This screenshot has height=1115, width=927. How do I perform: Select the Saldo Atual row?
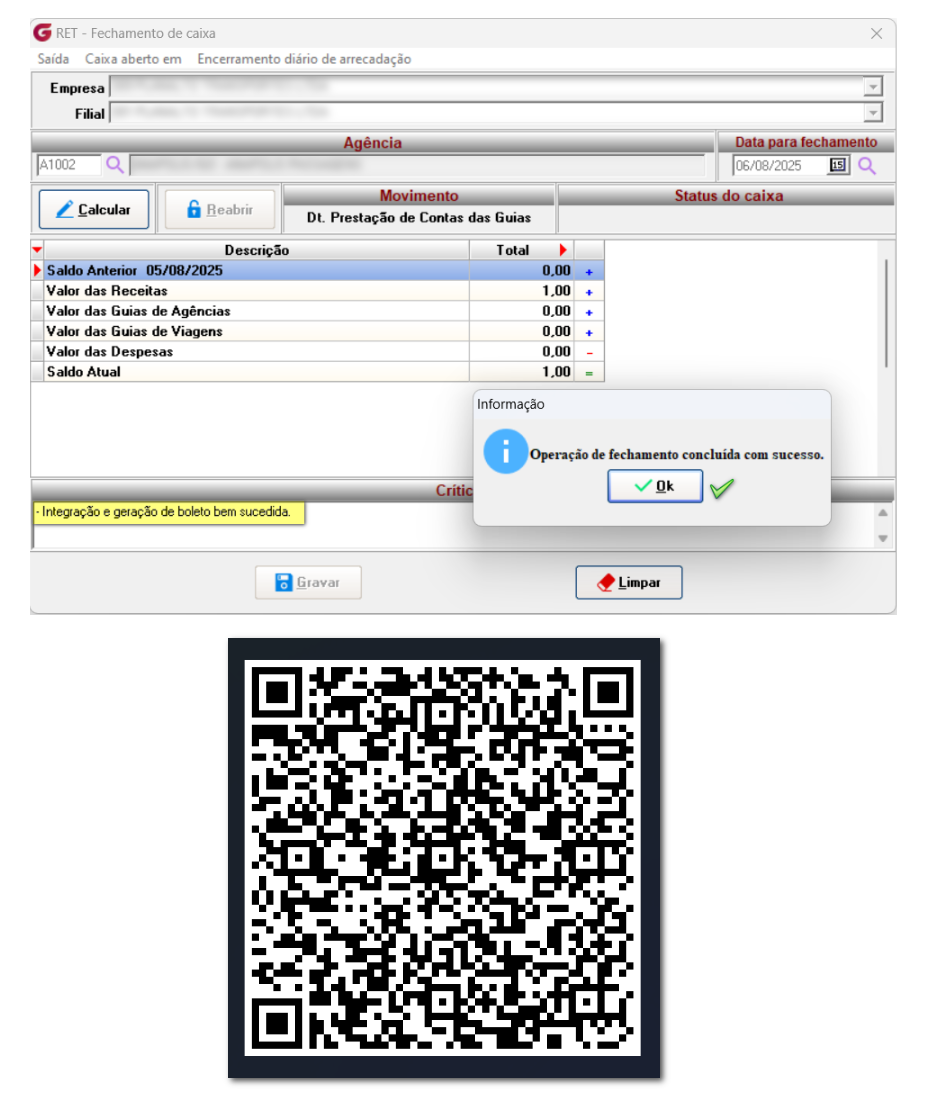317,372
